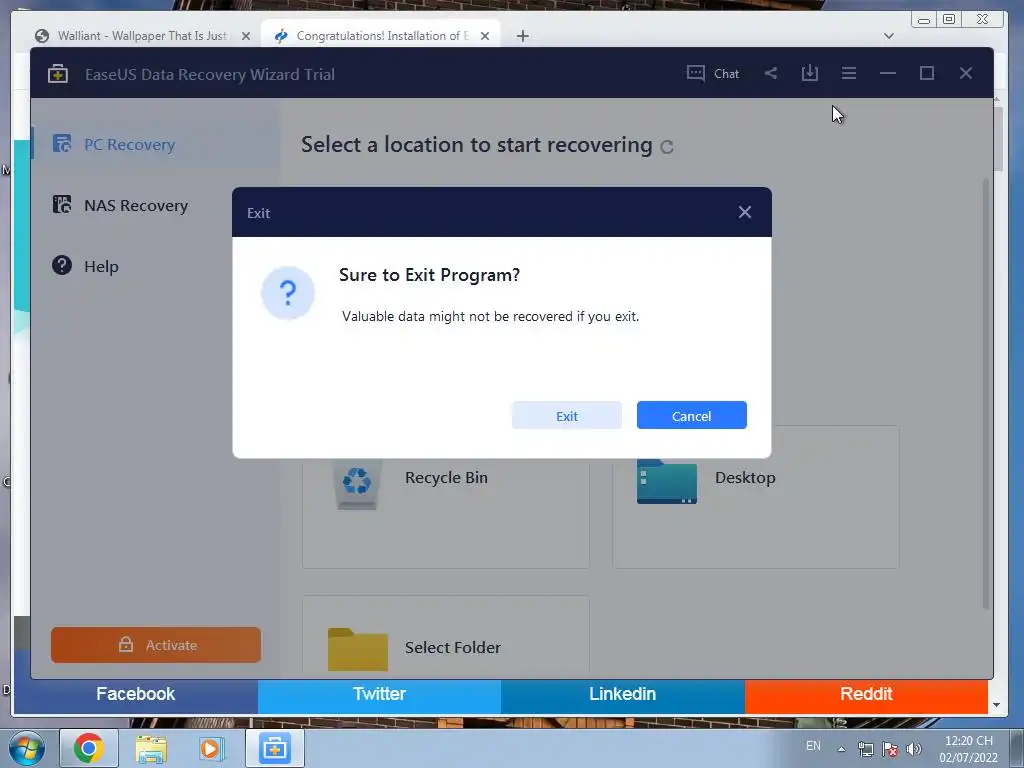Click the Activate button

coord(155,645)
